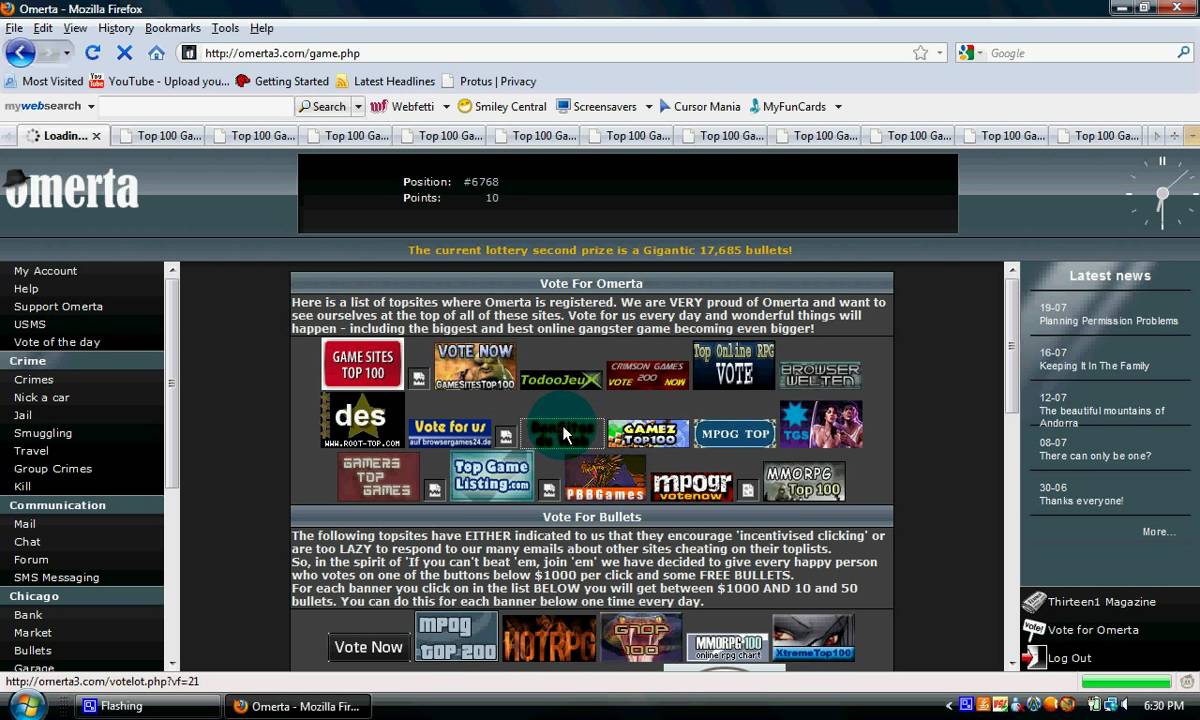Expand the Screensavers dropdown arrow
1200x720 pixels.
coord(648,107)
